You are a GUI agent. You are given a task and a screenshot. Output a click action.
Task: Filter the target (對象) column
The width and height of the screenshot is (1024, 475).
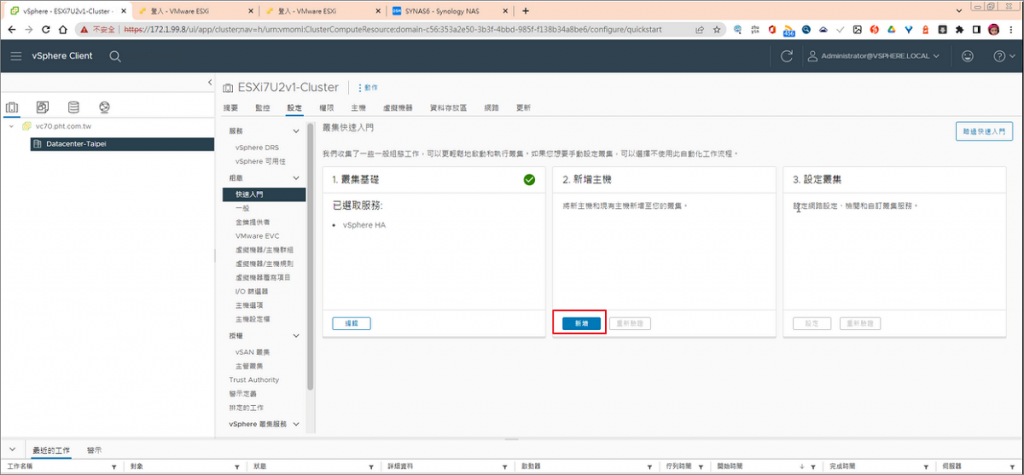click(238, 468)
